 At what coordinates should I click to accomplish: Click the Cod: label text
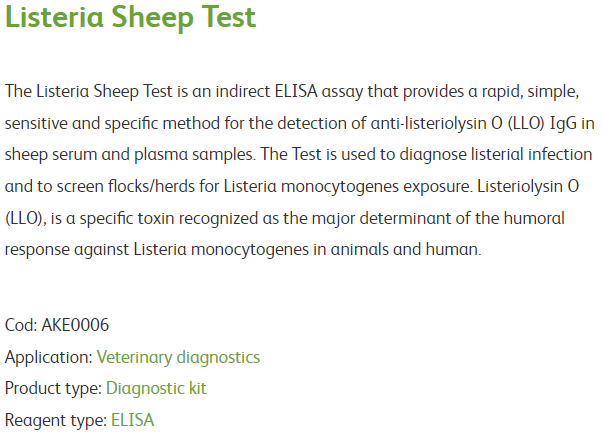tap(21, 325)
